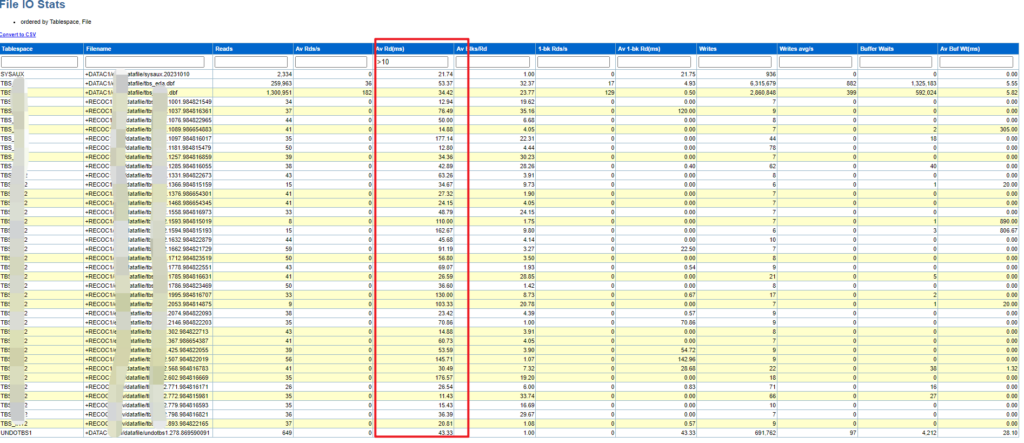Click the 1-bk Rds/s value 129

pos(609,93)
